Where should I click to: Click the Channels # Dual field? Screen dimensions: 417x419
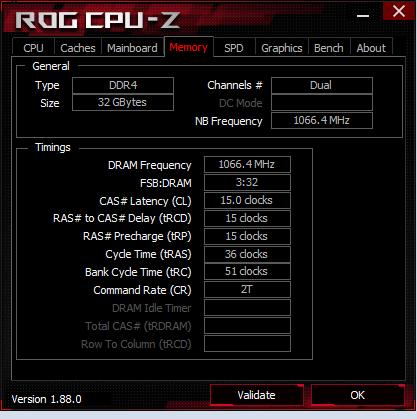coord(322,85)
